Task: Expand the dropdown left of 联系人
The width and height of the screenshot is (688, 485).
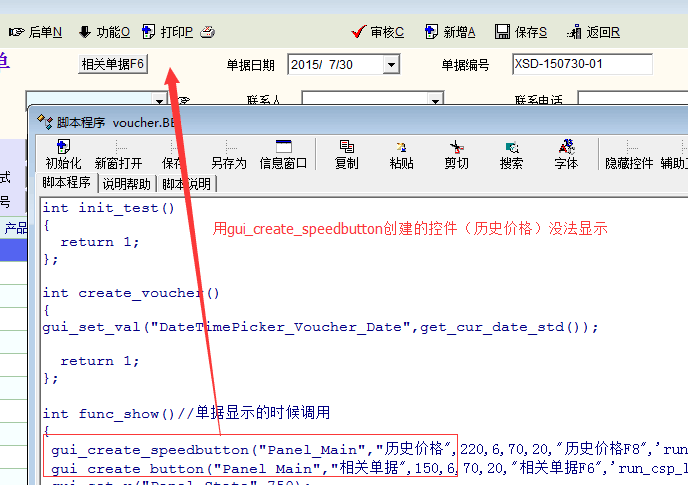Action: 159,100
